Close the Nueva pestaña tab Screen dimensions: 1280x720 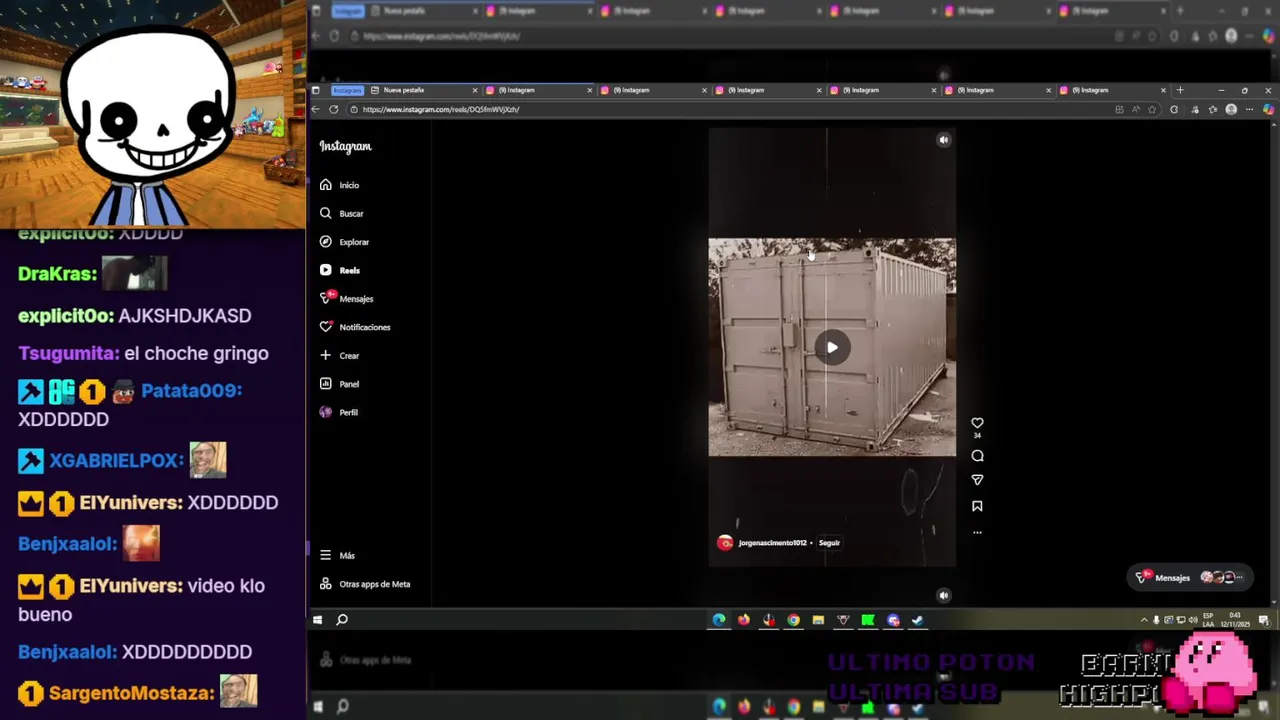coord(474,90)
